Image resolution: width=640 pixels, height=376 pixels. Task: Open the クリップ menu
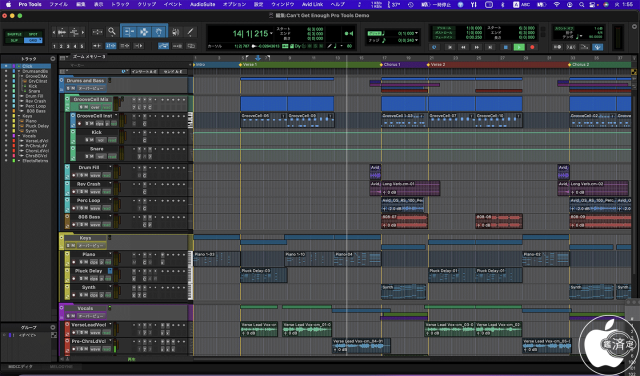(x=147, y=4)
